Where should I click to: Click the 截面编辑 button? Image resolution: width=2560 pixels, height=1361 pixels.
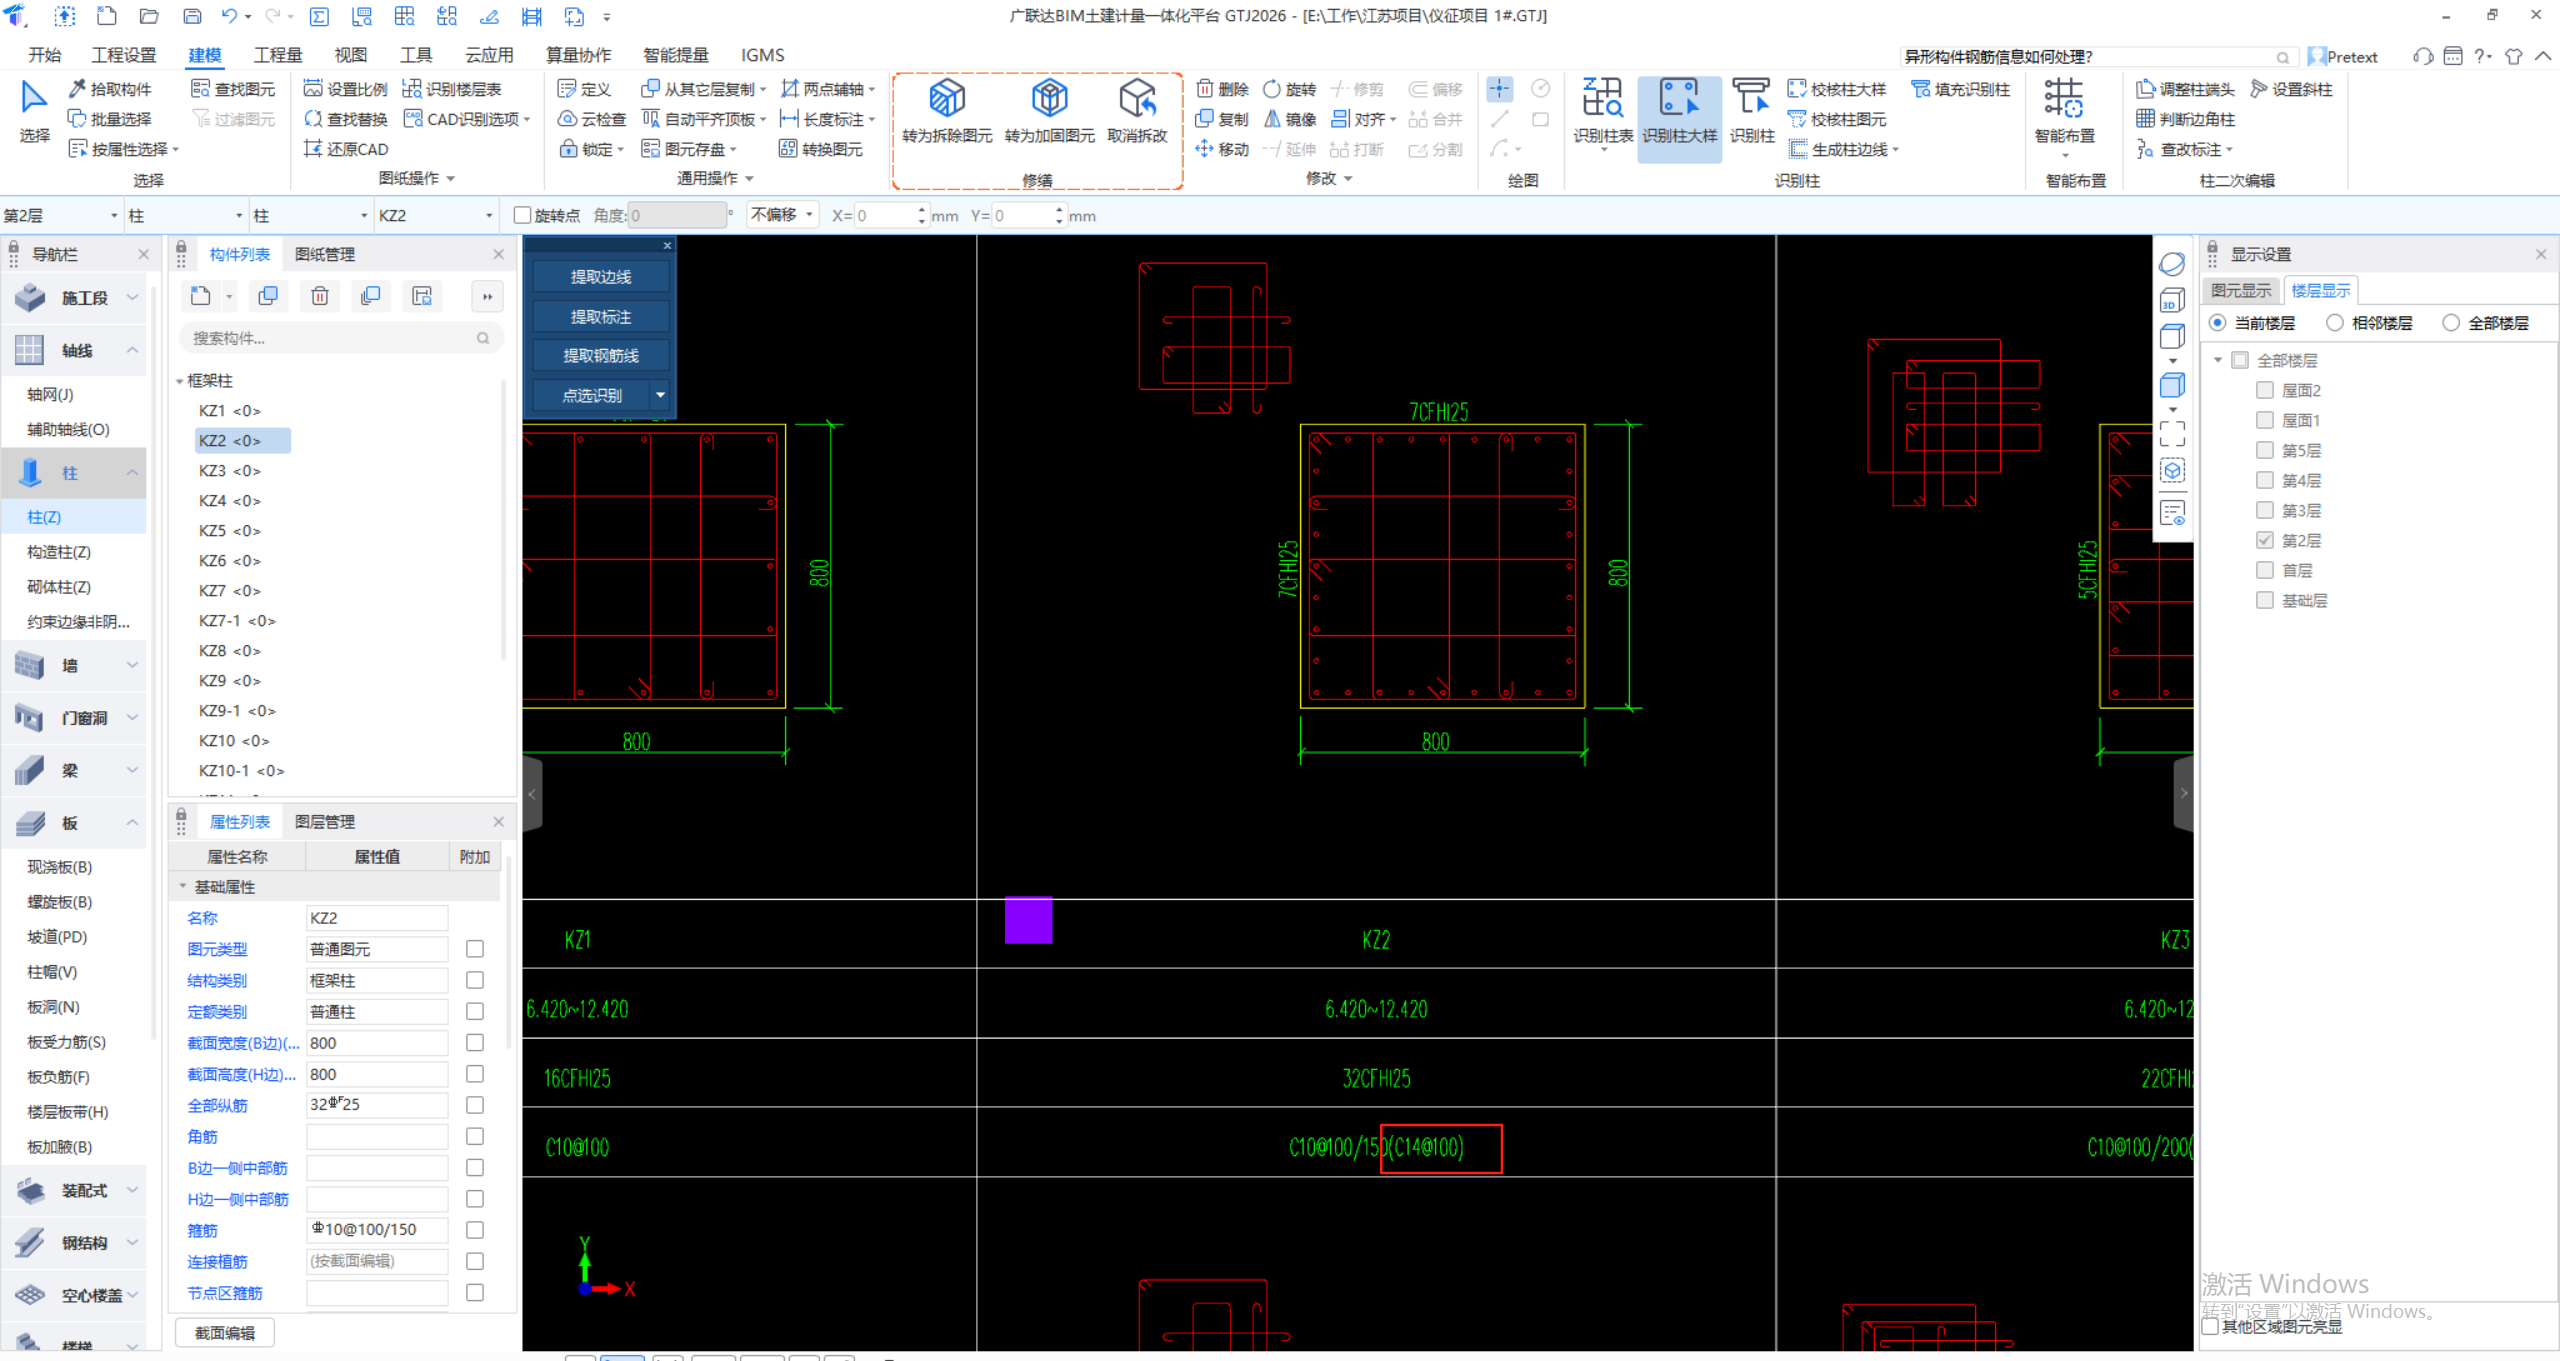tap(224, 1333)
